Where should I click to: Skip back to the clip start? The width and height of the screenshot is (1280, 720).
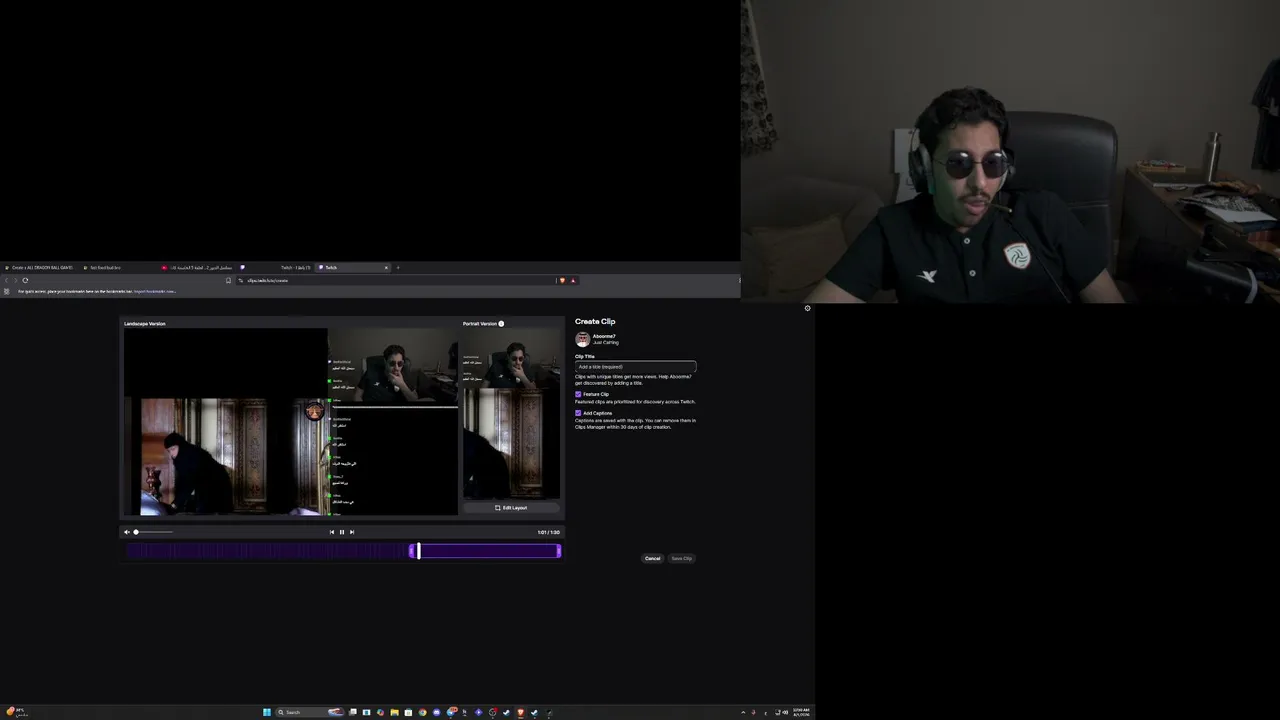pyautogui.click(x=332, y=532)
